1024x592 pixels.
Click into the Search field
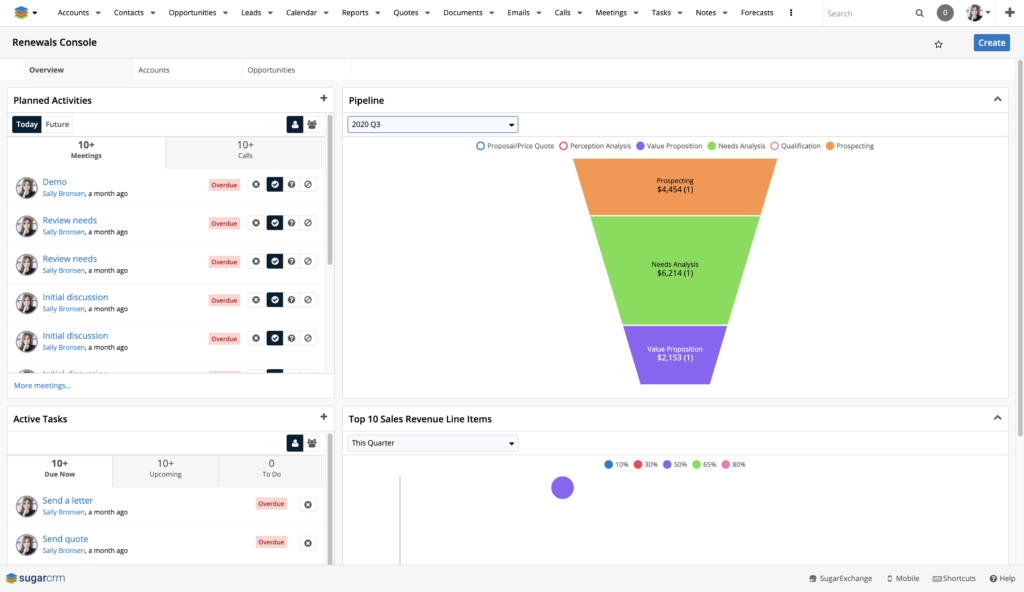pos(866,13)
